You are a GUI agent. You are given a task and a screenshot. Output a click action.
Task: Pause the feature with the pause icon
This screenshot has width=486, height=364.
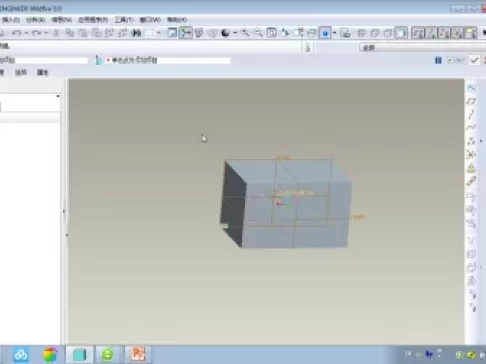click(438, 60)
